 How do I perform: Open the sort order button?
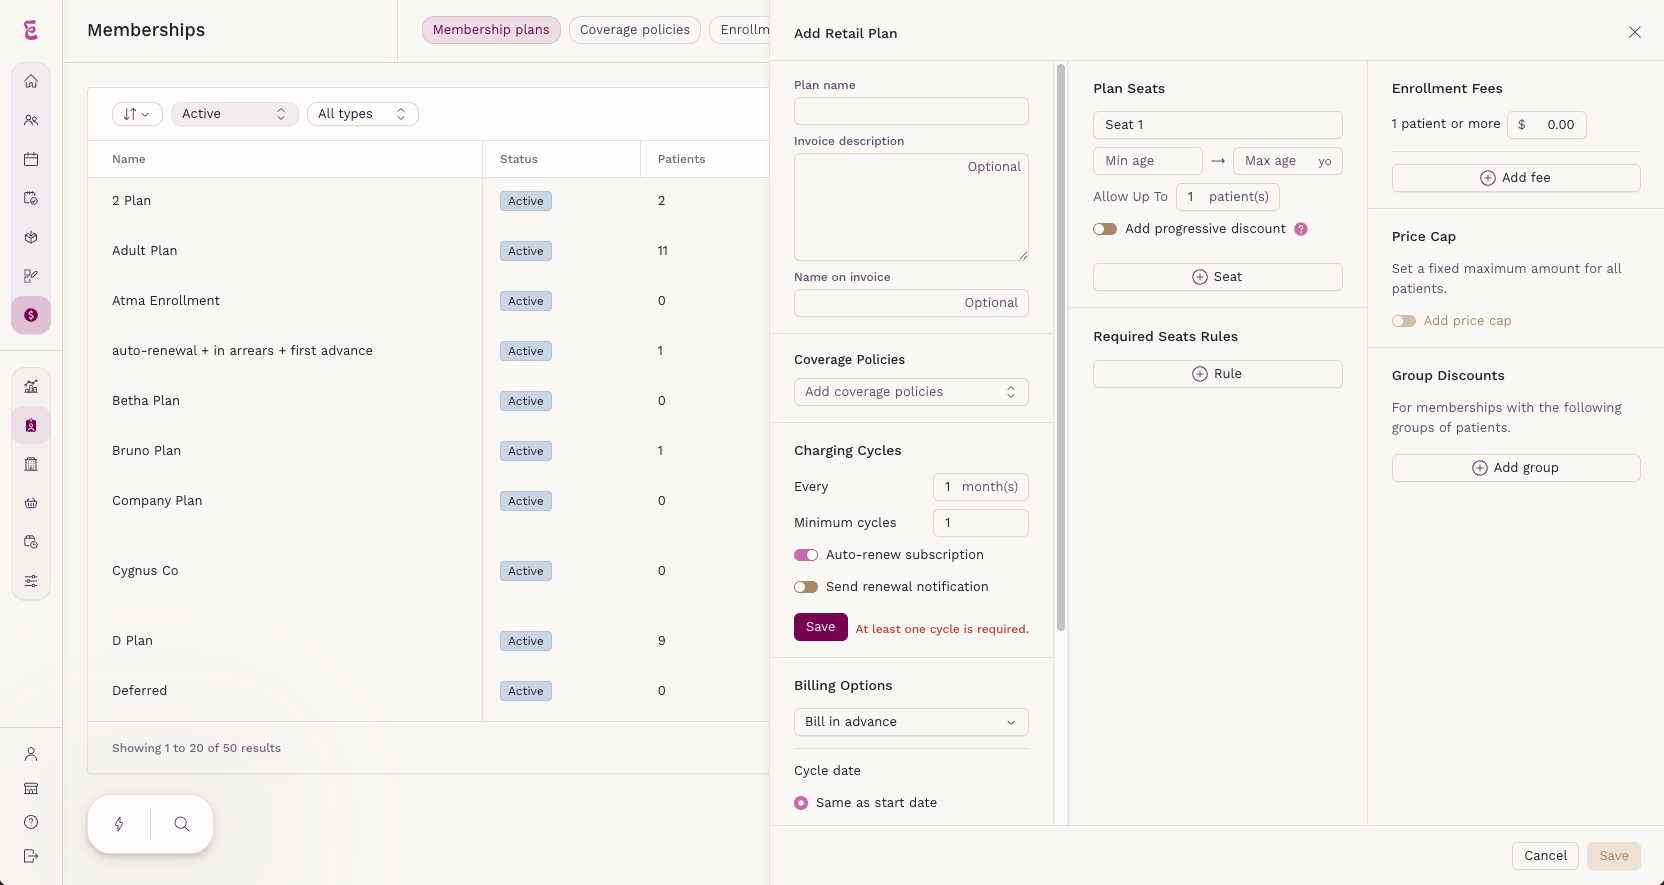point(137,114)
